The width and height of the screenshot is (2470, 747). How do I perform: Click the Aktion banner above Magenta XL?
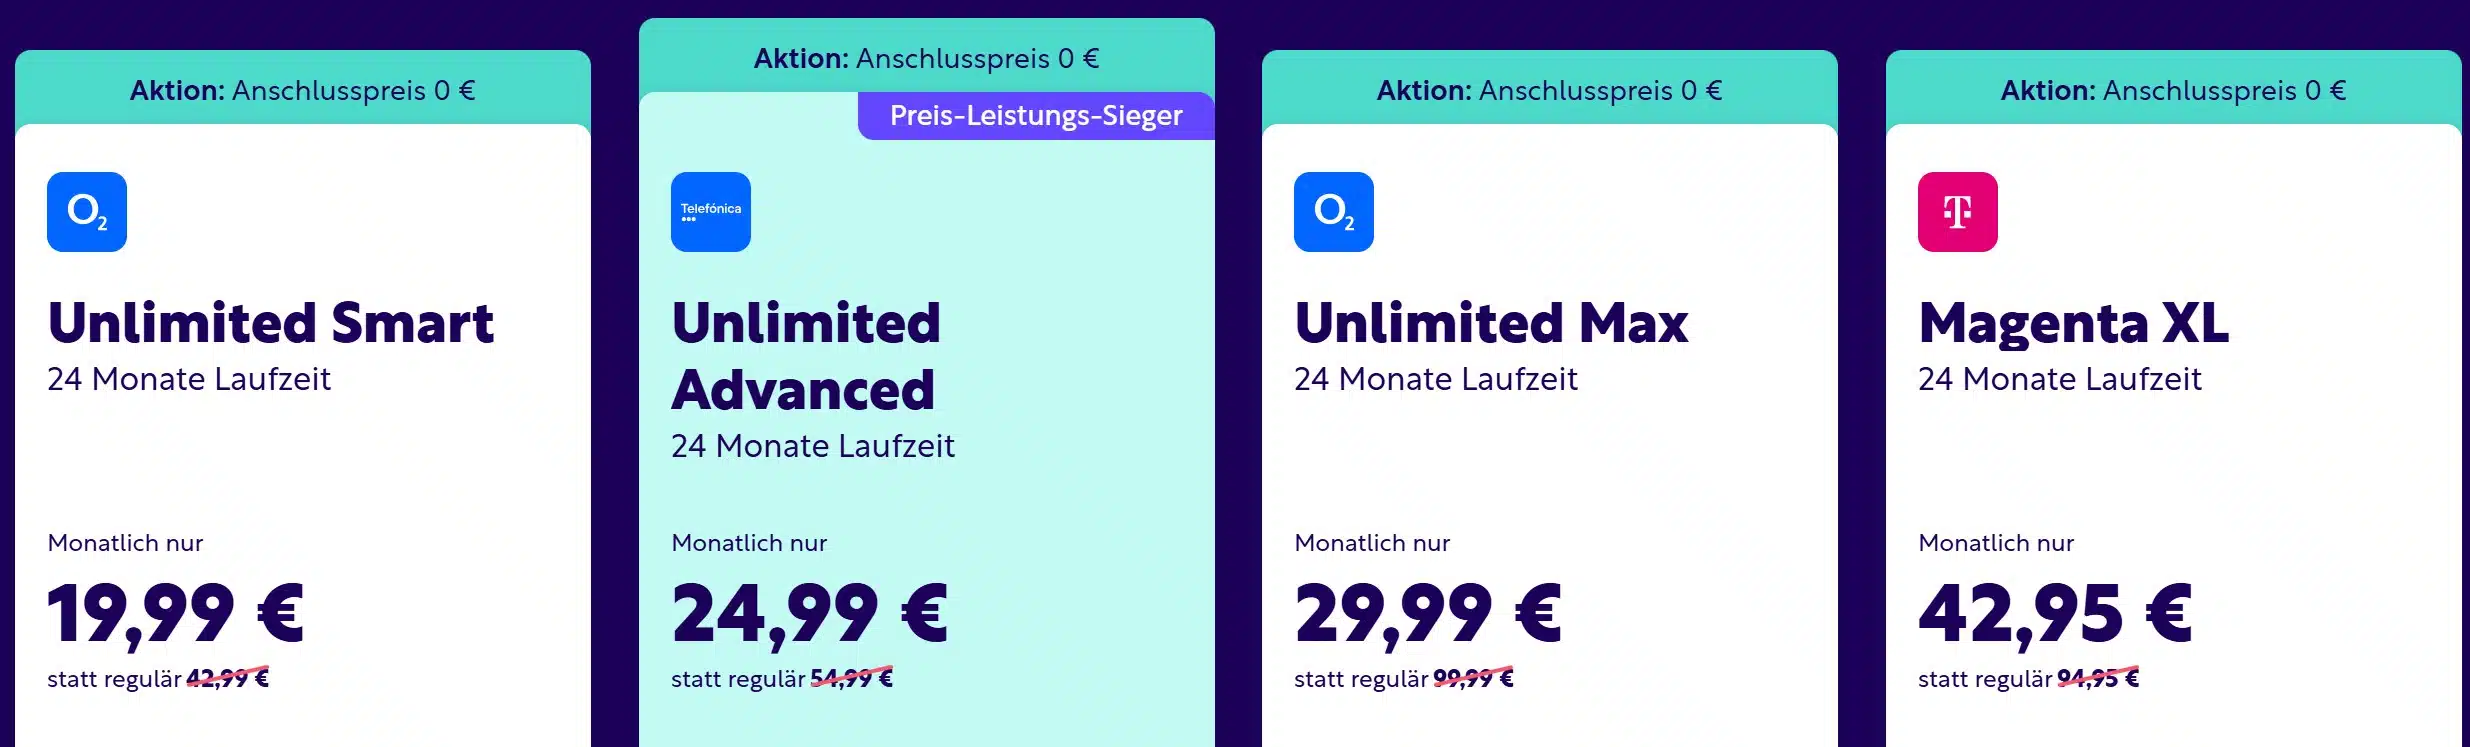coord(2173,90)
